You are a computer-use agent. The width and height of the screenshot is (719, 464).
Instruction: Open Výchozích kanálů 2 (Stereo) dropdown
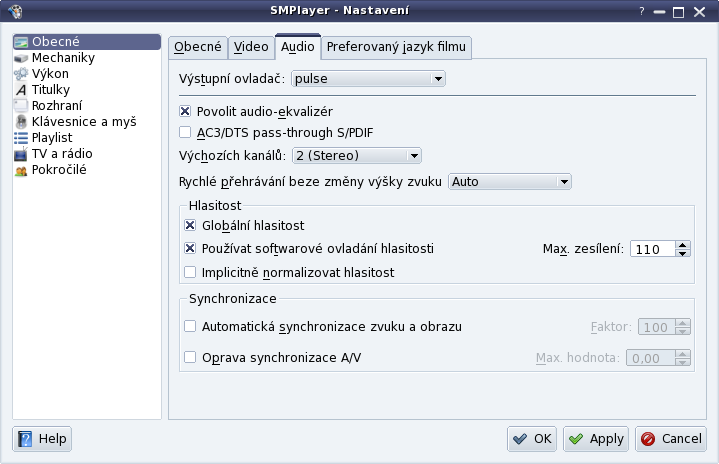pyautogui.click(x=357, y=156)
